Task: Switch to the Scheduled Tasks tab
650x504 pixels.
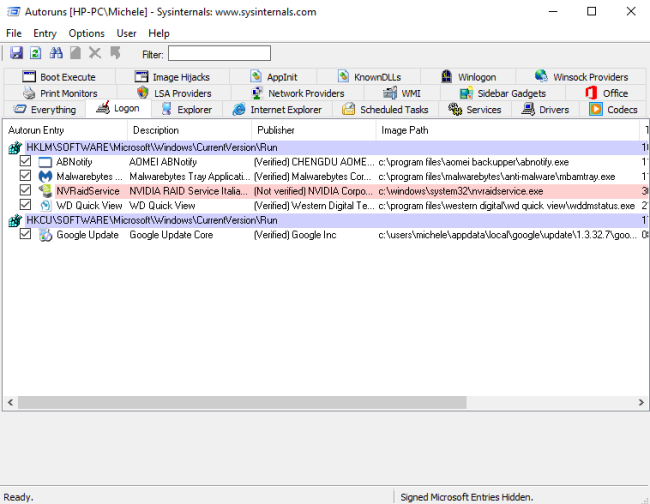Action: pyautogui.click(x=385, y=109)
